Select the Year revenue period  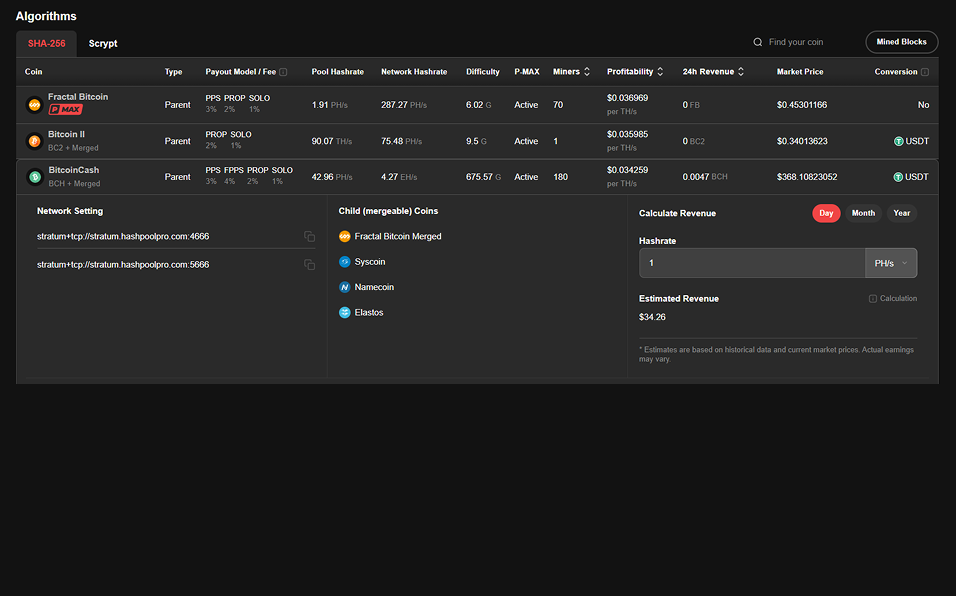(902, 213)
